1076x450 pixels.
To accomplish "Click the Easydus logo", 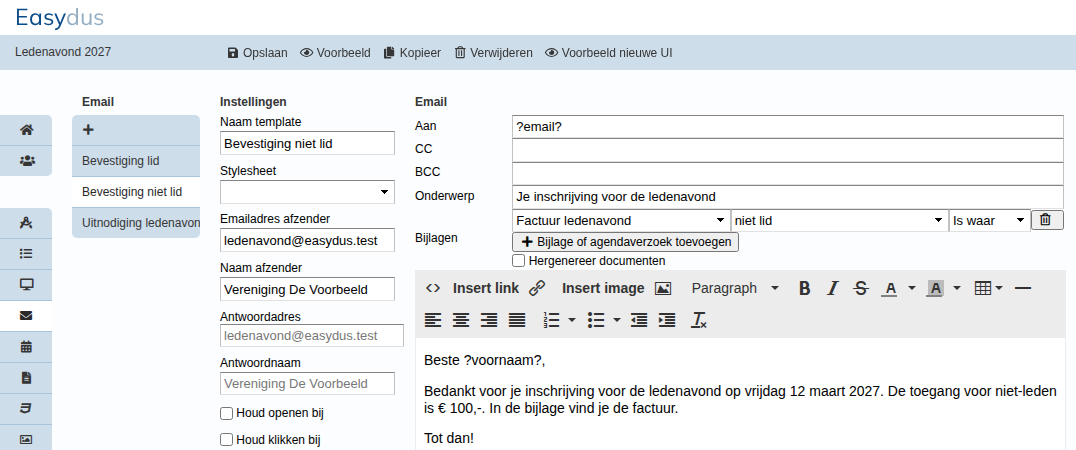I will (x=59, y=17).
